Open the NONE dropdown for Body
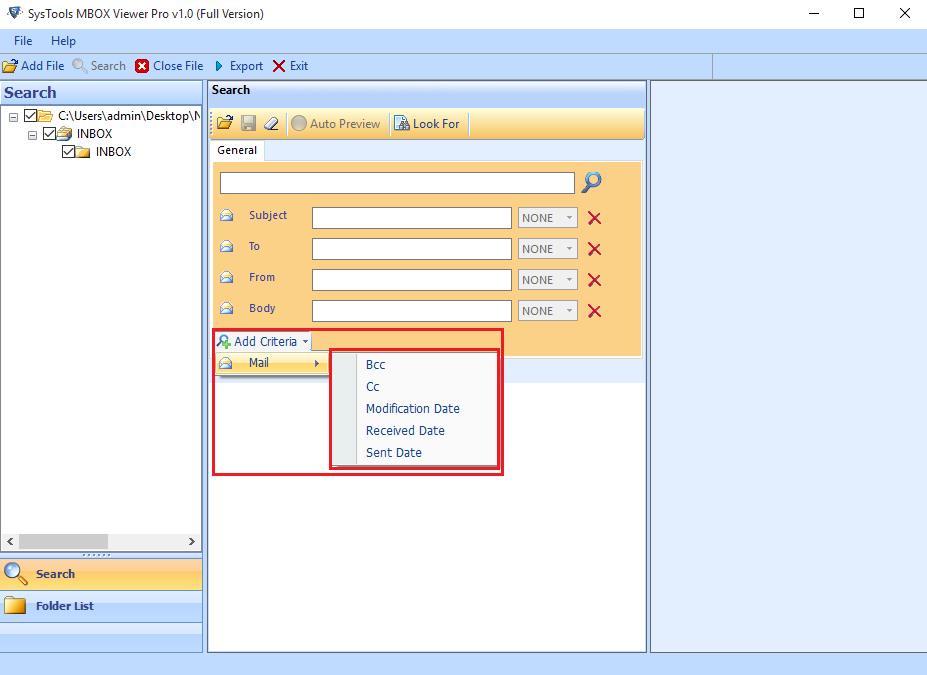This screenshot has height=675, width=927. point(547,311)
